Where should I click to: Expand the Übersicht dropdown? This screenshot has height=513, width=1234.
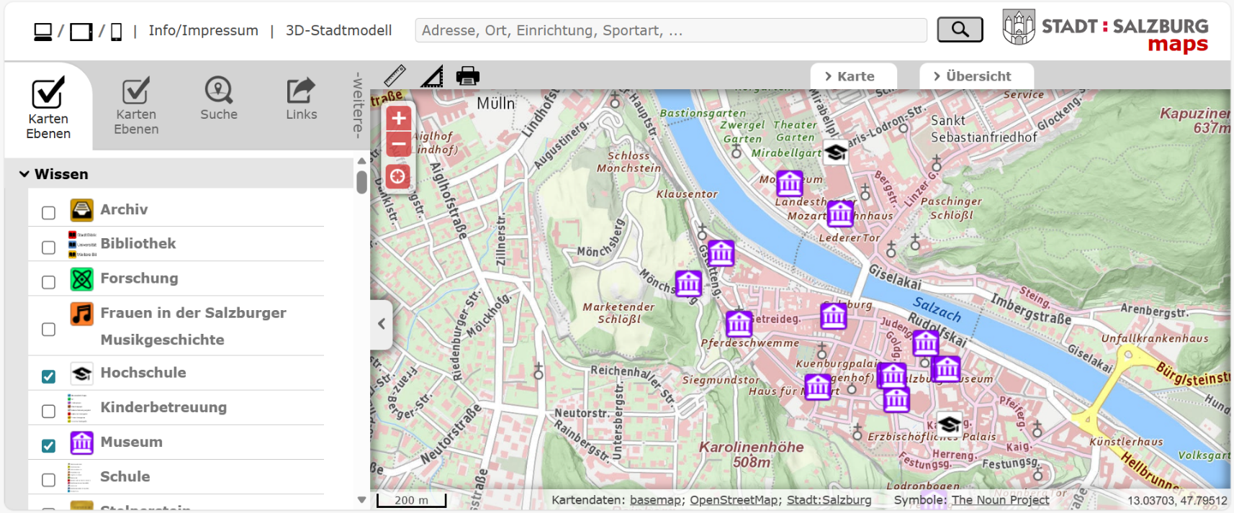(x=976, y=76)
